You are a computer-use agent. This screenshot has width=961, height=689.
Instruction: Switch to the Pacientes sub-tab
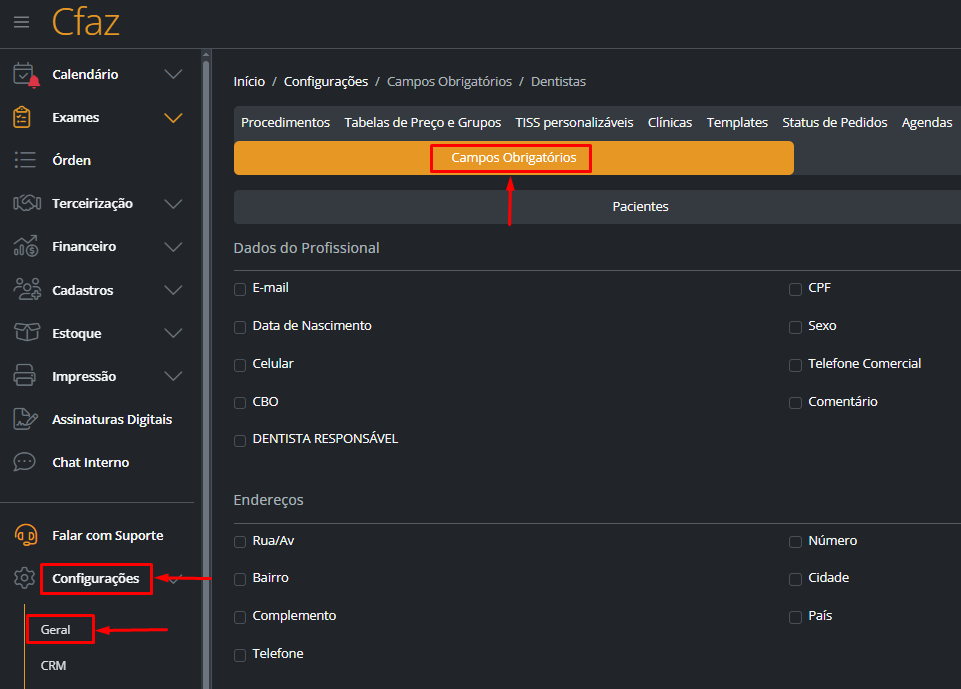coord(640,207)
